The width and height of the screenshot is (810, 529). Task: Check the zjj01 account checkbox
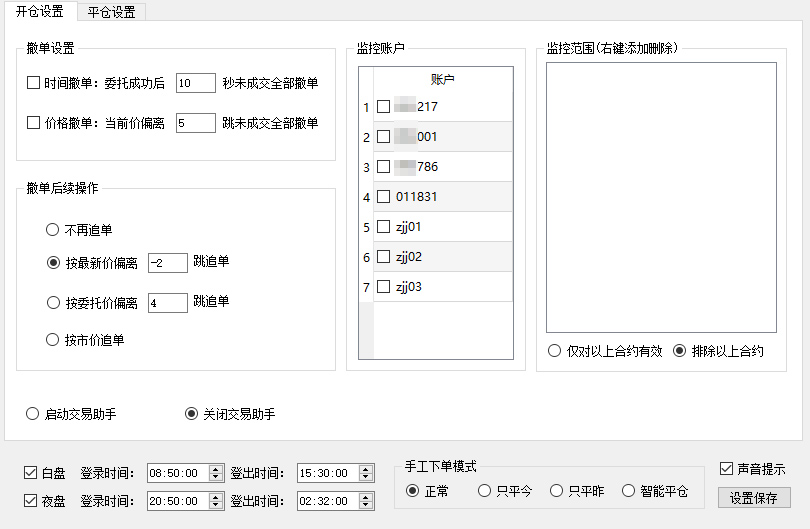(x=383, y=227)
